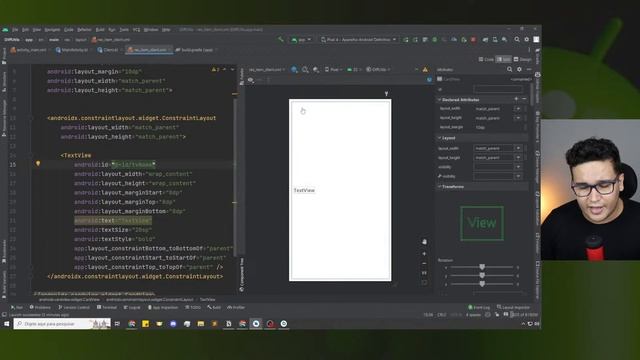Adjust the second rotation slider handle
This screenshot has width=640, height=360.
[x=482, y=276]
